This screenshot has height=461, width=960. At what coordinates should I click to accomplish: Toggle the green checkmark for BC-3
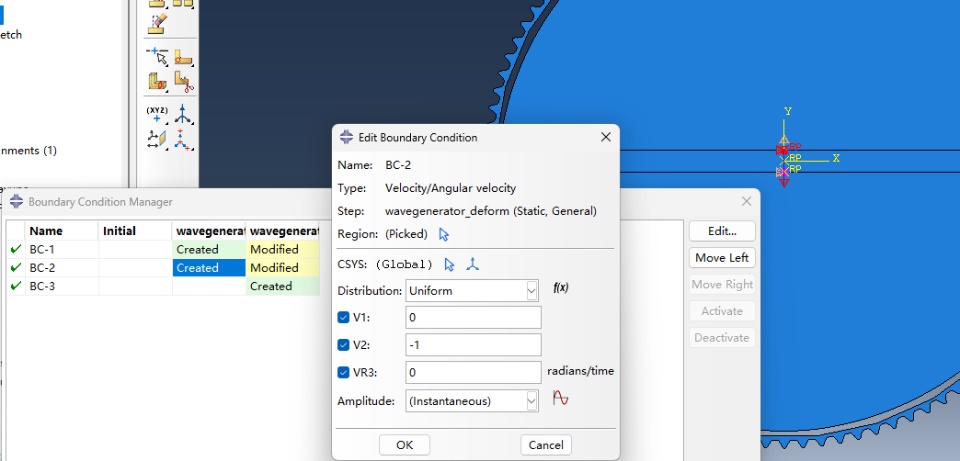[16, 286]
